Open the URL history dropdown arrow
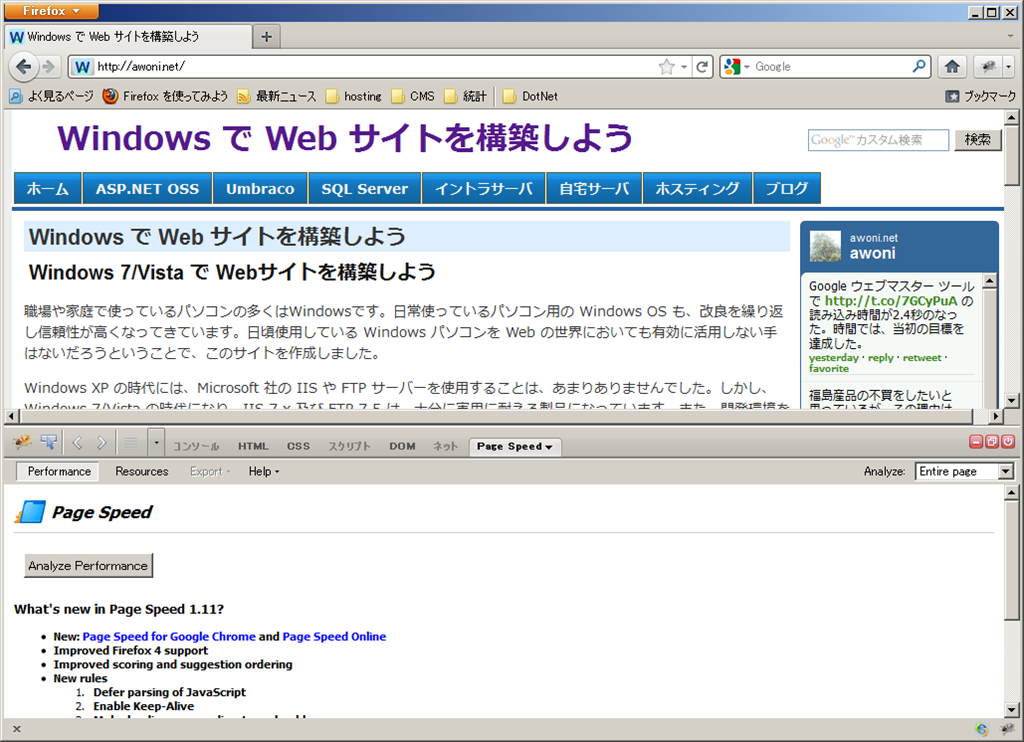 click(x=684, y=67)
